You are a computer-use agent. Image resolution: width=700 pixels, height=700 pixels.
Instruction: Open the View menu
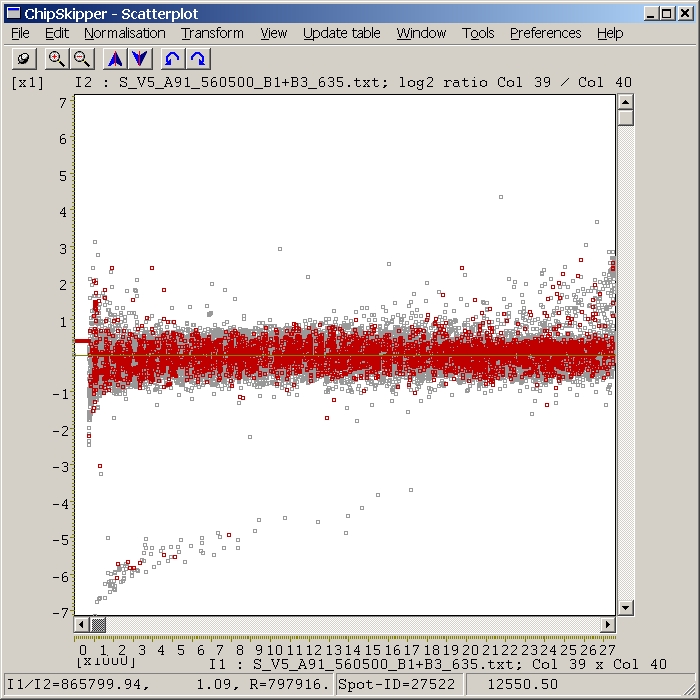click(273, 33)
